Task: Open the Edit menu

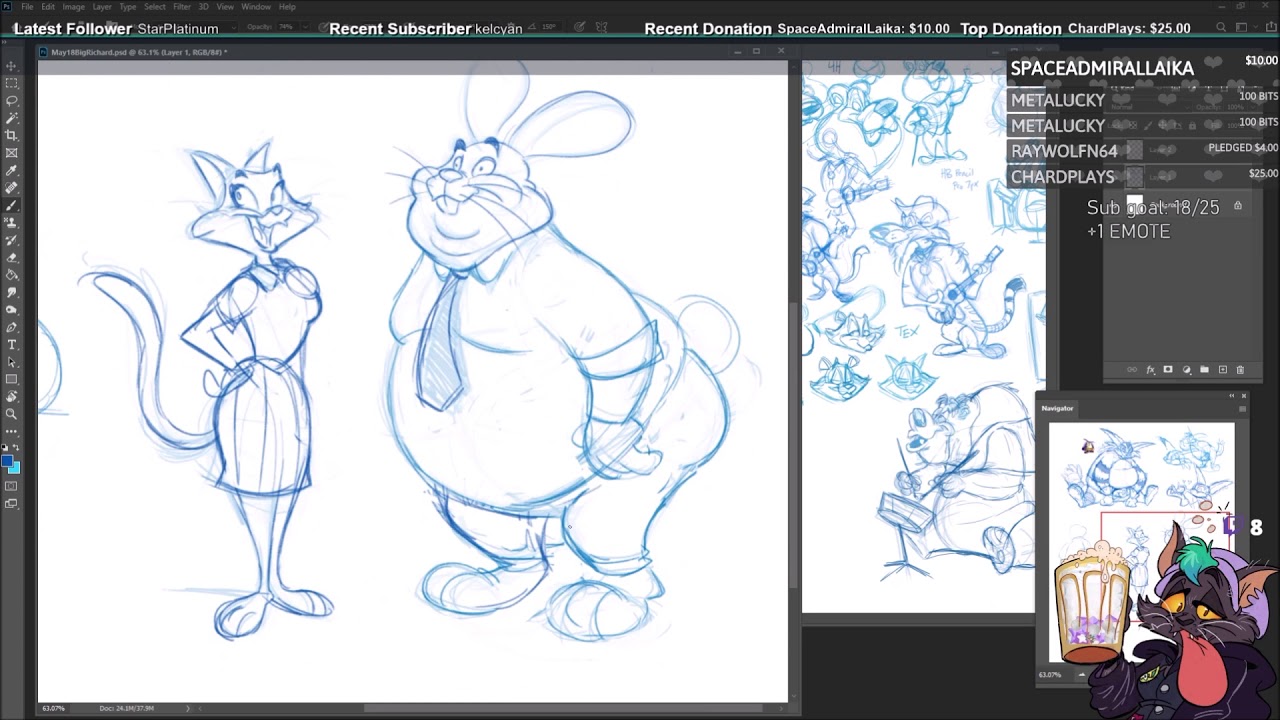Action: tap(48, 7)
